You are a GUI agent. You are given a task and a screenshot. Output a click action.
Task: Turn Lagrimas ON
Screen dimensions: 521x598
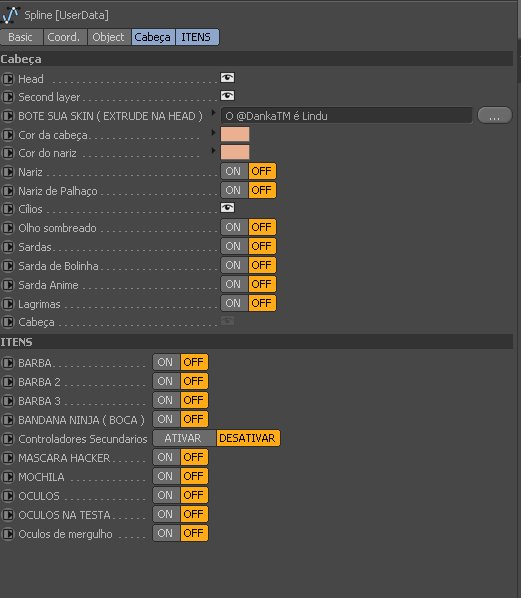[x=234, y=304]
